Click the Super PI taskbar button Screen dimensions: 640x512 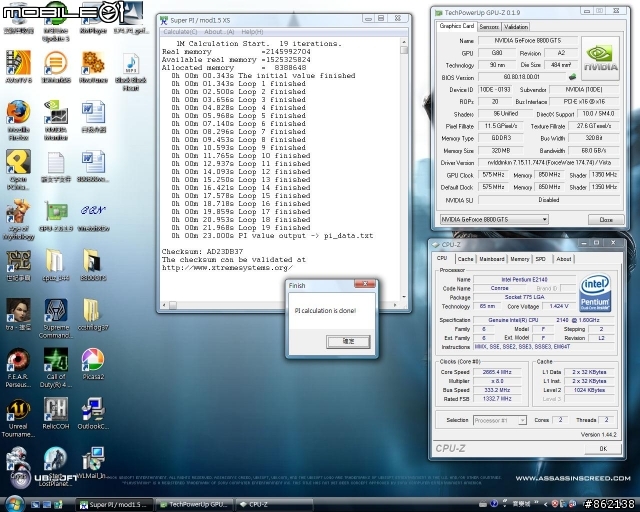[115, 505]
